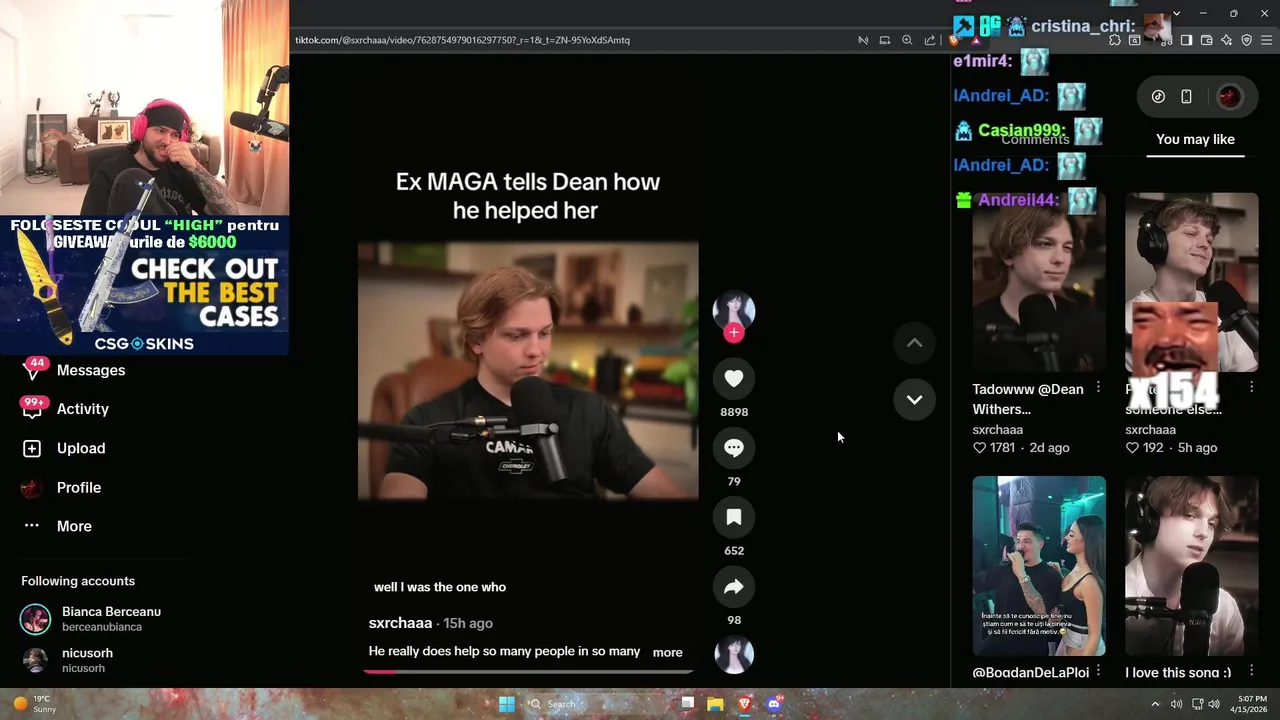
Task: Share the video using the arrow icon
Action: 733,587
